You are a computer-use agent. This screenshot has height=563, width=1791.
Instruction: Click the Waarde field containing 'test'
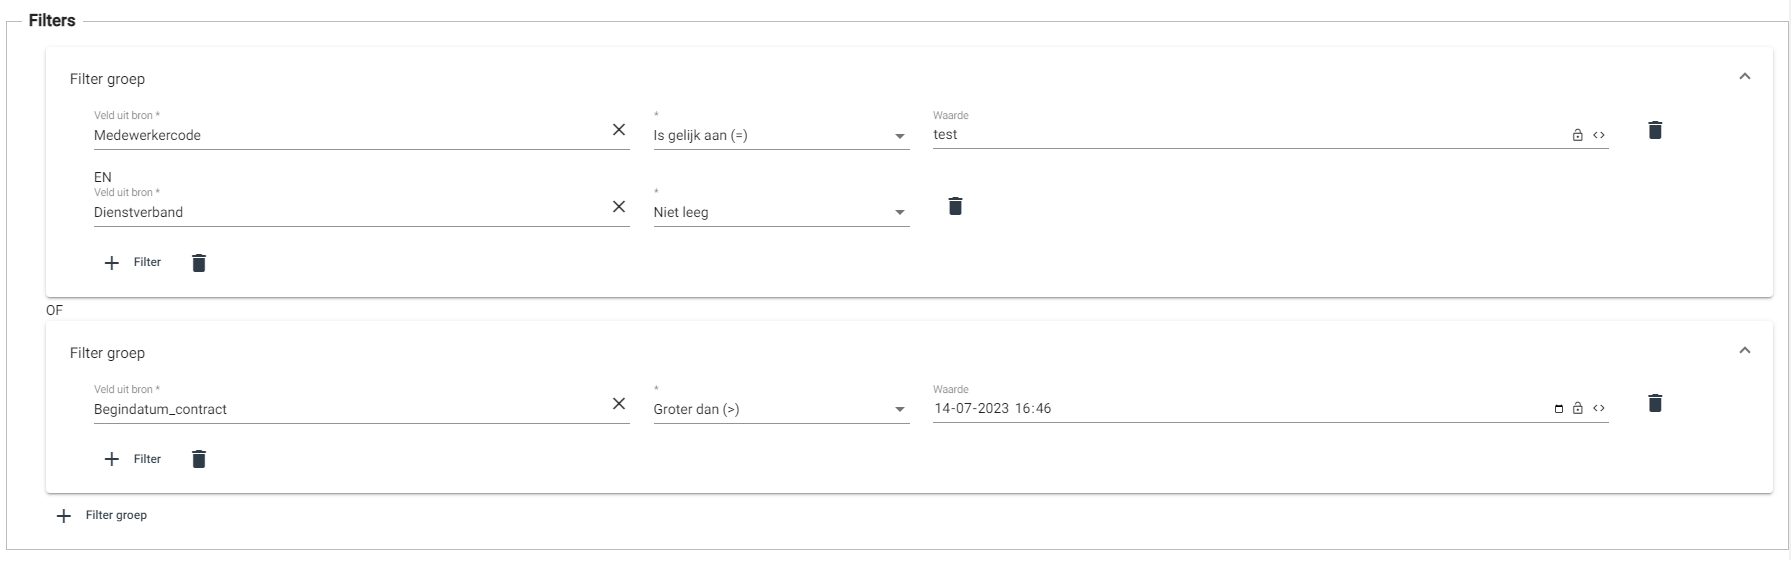point(1240,135)
